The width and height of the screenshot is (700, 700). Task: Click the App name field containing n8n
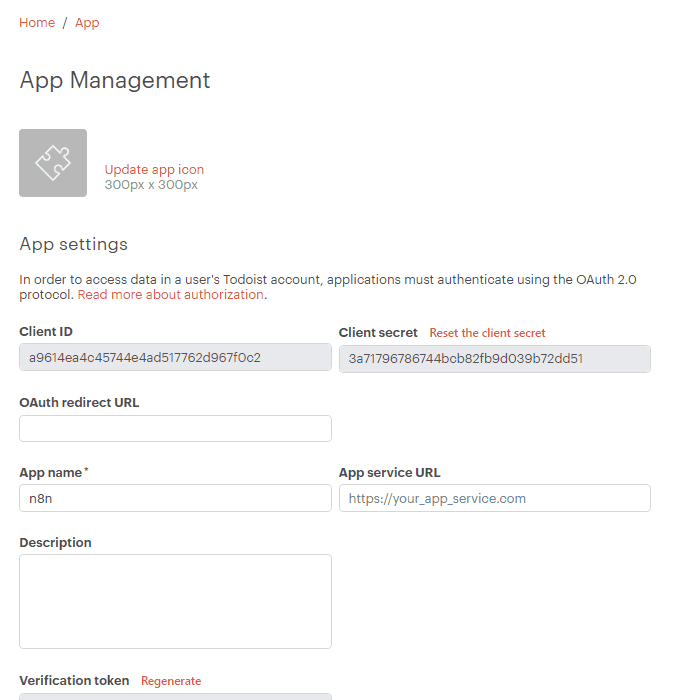pos(175,498)
